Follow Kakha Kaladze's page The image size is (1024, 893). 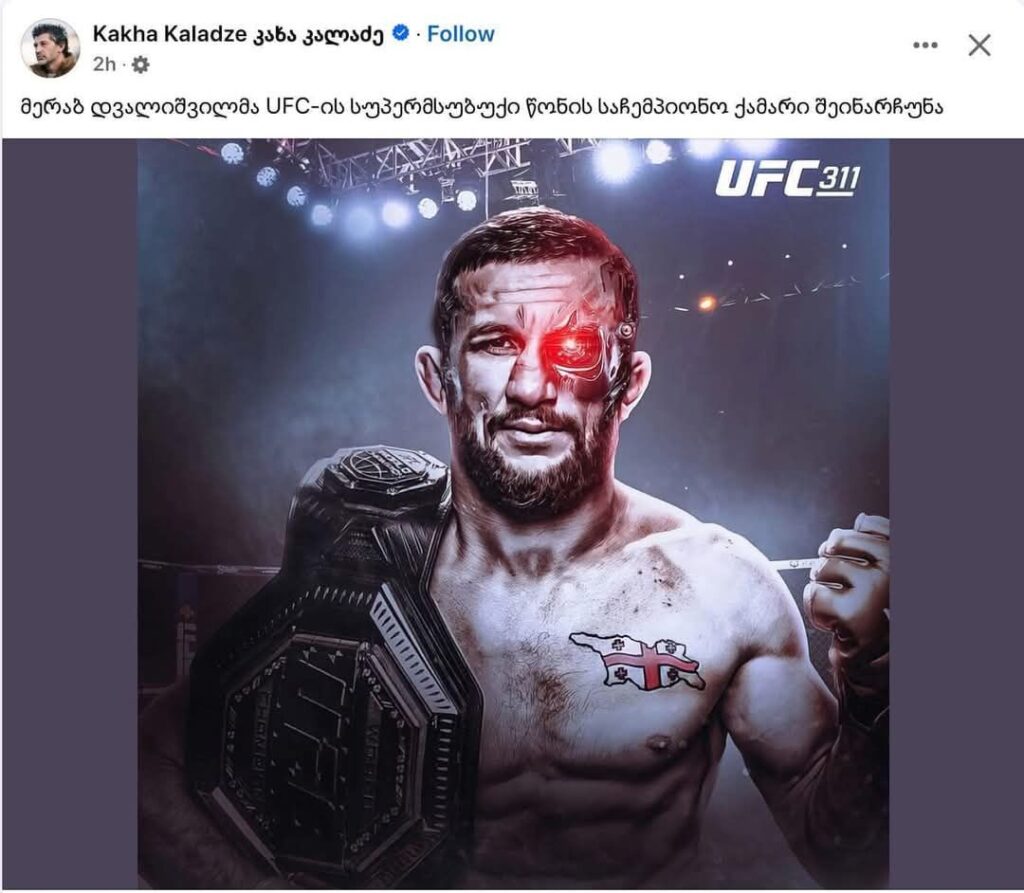click(x=460, y=34)
